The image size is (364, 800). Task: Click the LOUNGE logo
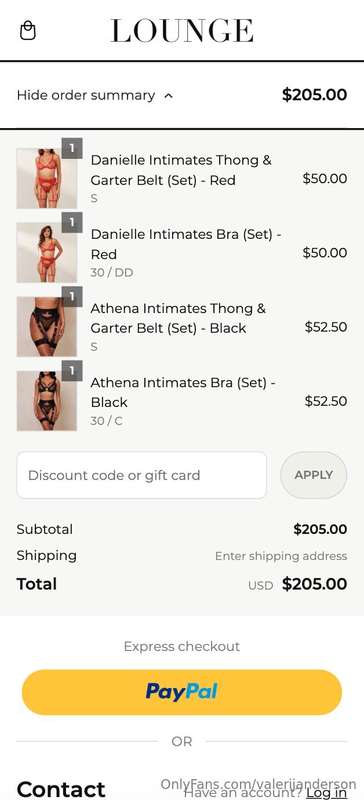click(x=182, y=31)
